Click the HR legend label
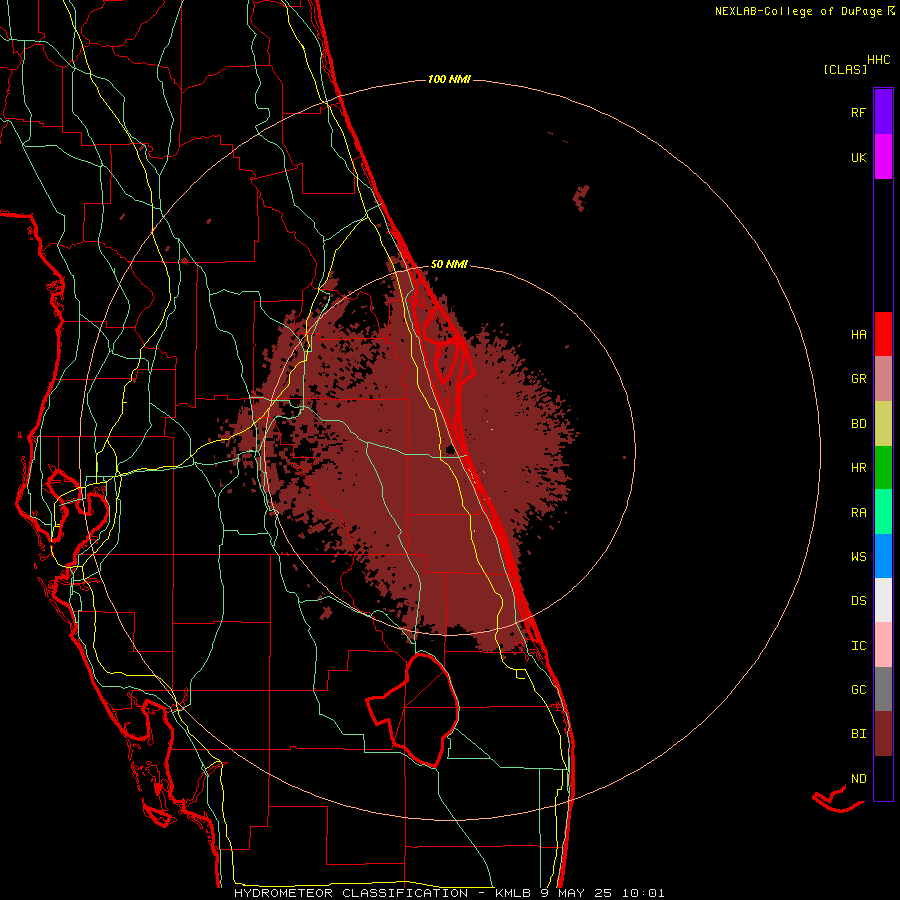 coord(858,468)
